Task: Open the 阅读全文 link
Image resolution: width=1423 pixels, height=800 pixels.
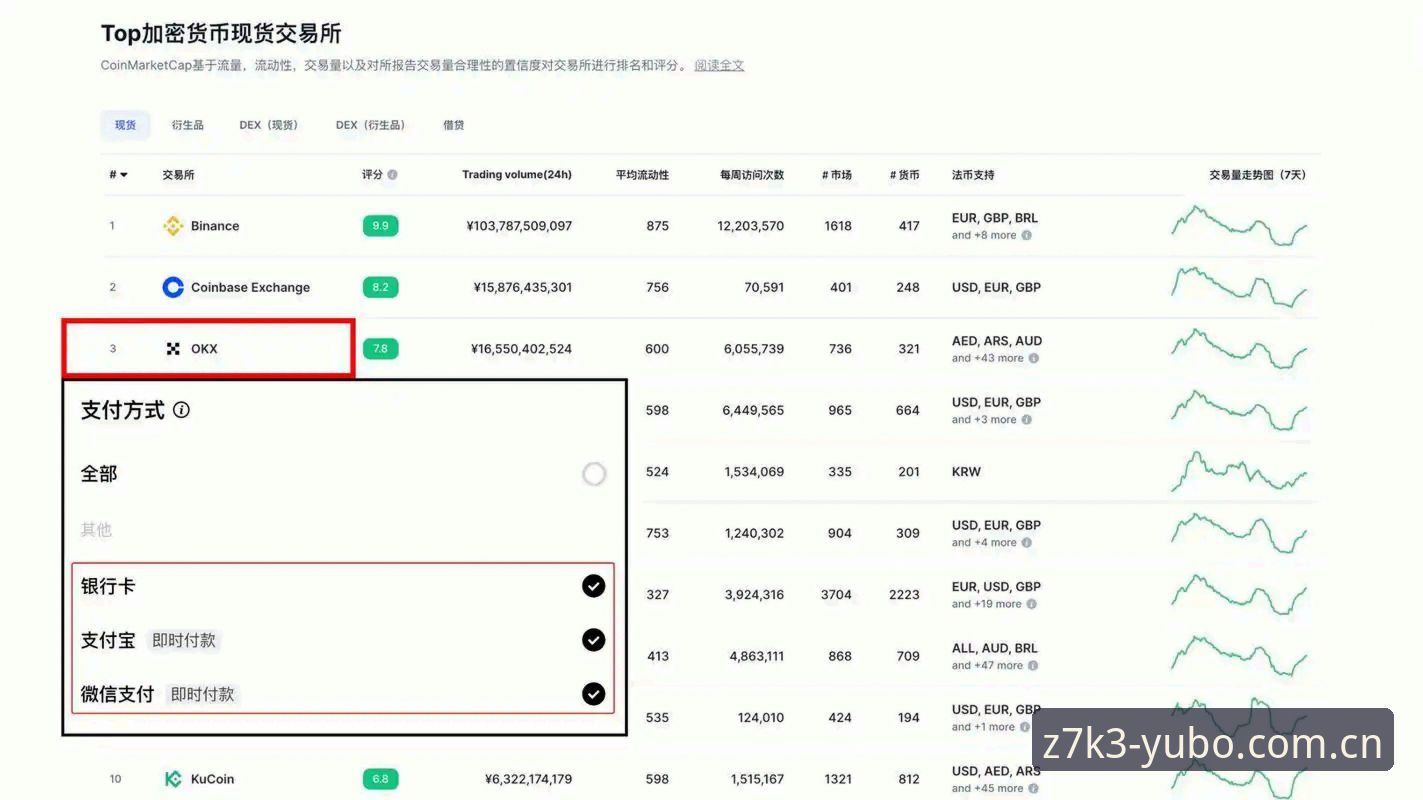Action: pyautogui.click(x=719, y=66)
